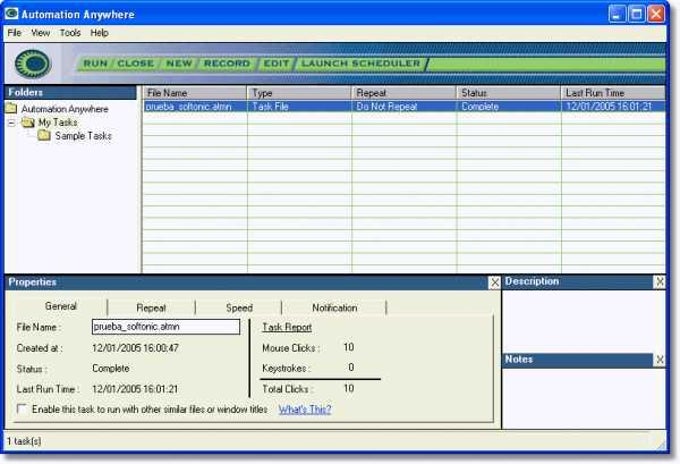
Task: Enable task to run with similar files checkbox
Action: tap(21, 409)
